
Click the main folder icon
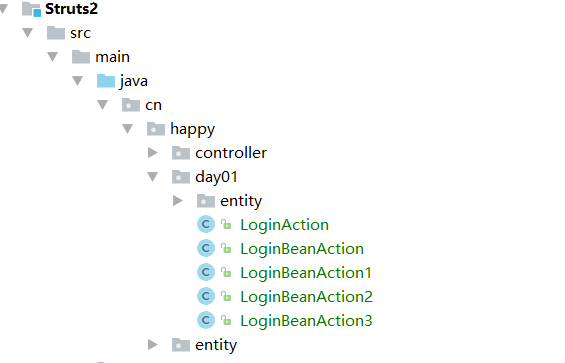[81, 57]
